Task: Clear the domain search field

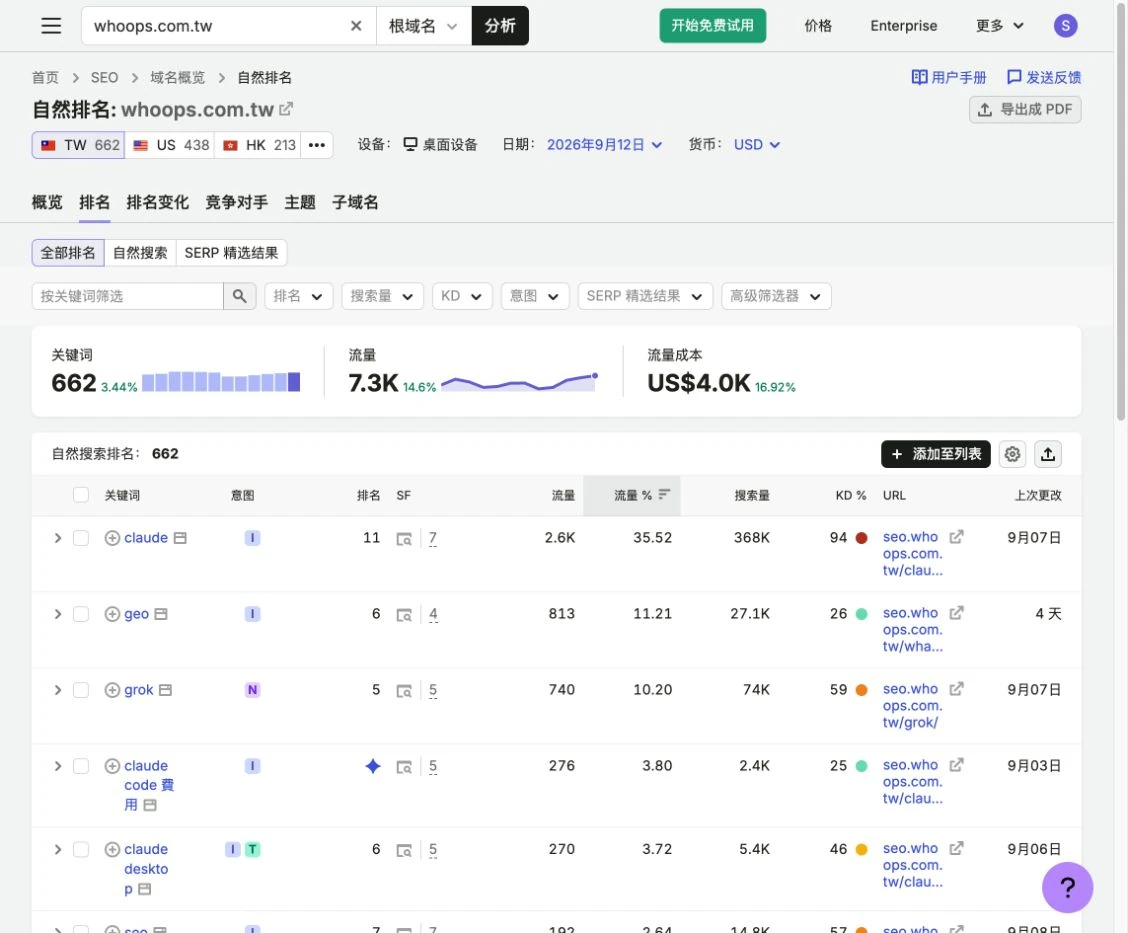Action: [x=355, y=26]
